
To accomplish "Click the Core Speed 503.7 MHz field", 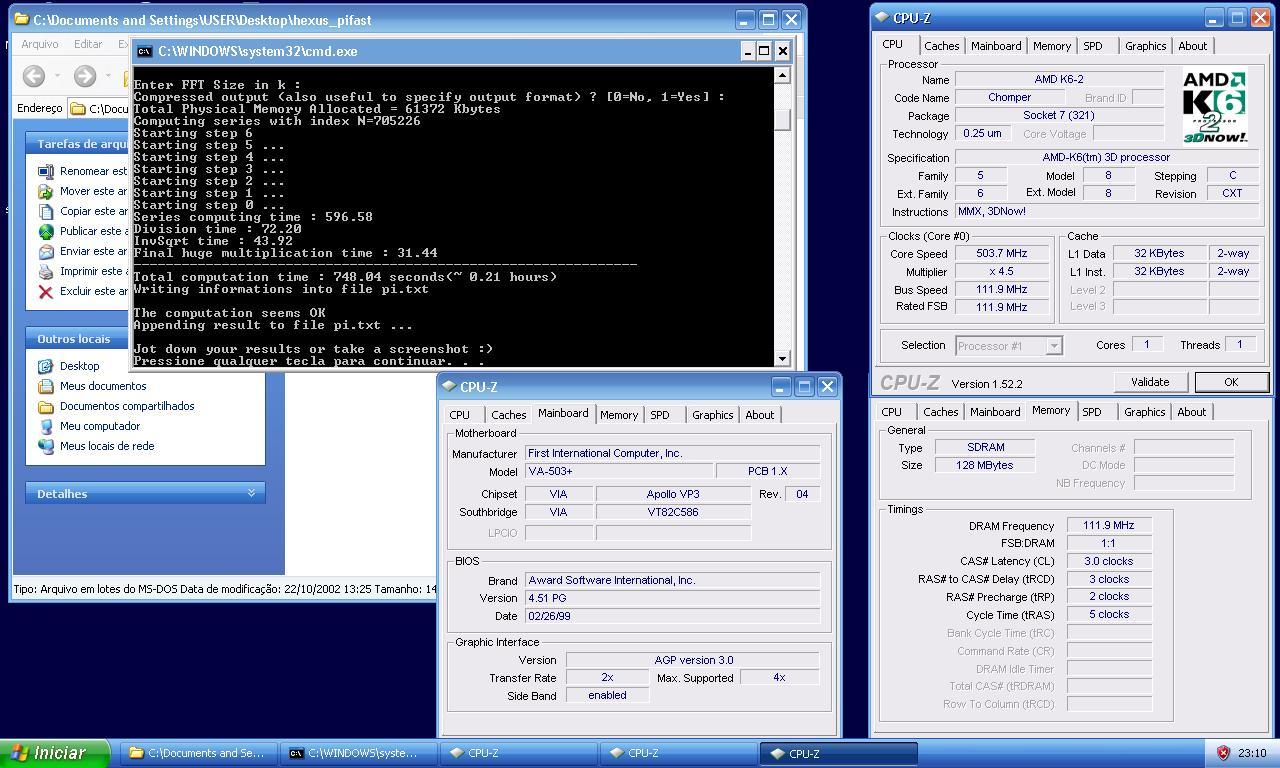I will [x=1002, y=254].
